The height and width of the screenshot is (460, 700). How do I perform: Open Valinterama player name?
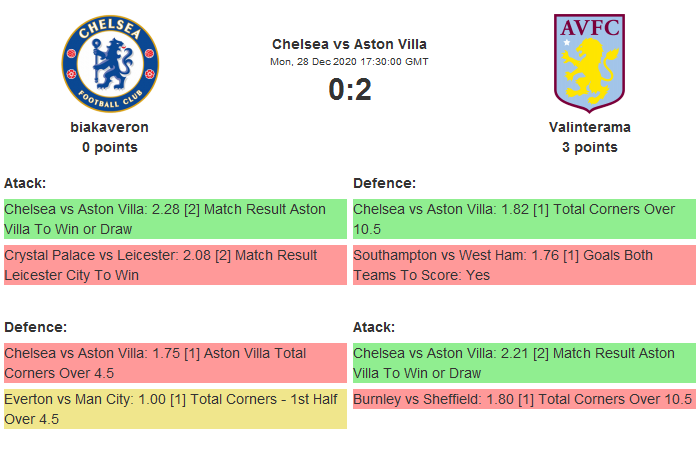(589, 127)
